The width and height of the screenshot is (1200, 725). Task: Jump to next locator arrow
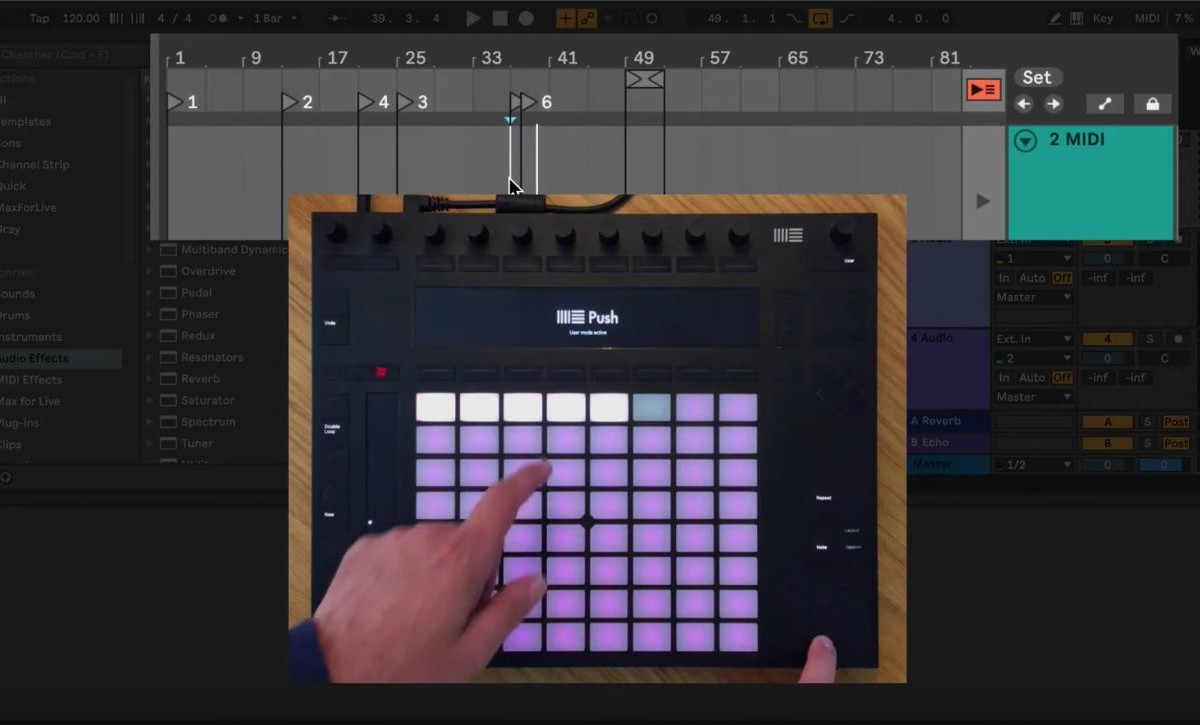click(x=1053, y=104)
